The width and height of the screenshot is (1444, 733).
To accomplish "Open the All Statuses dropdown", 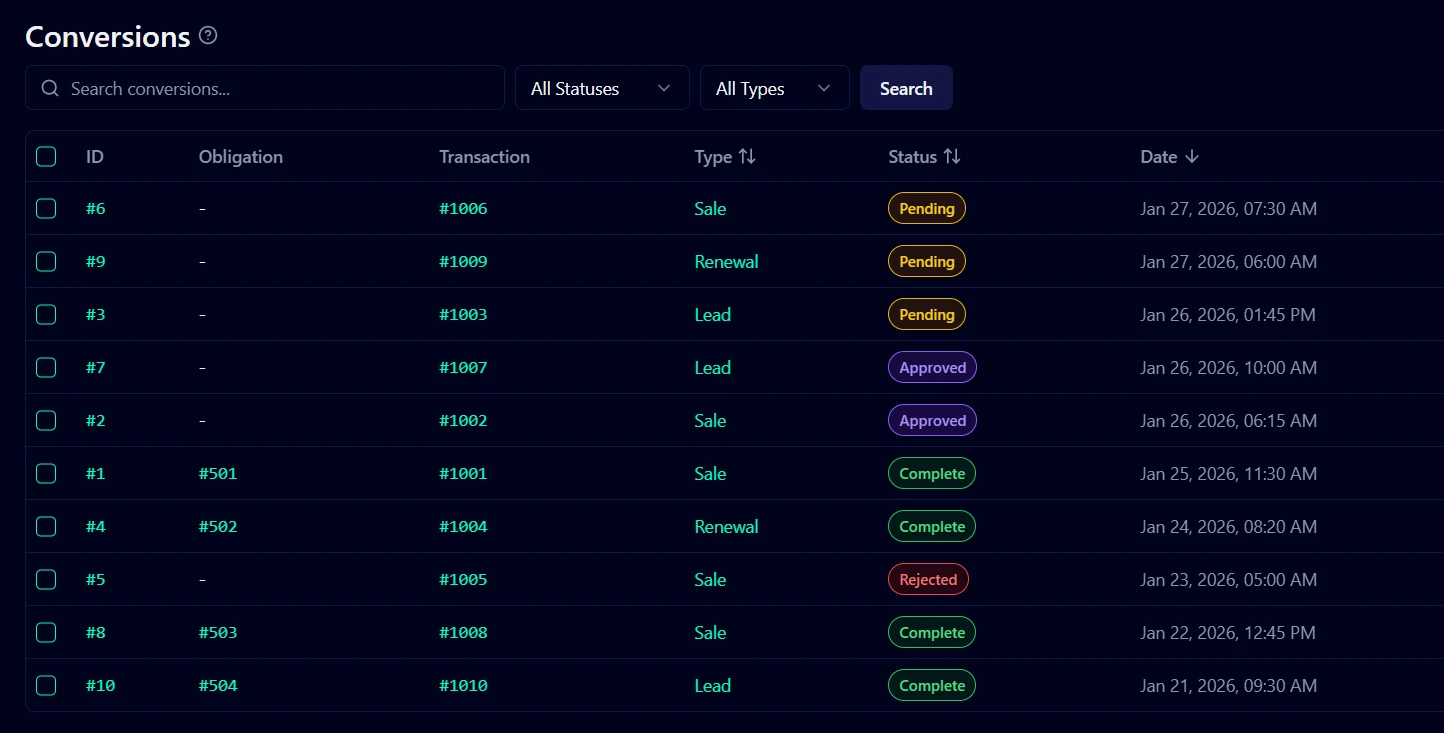I will pyautogui.click(x=602, y=88).
